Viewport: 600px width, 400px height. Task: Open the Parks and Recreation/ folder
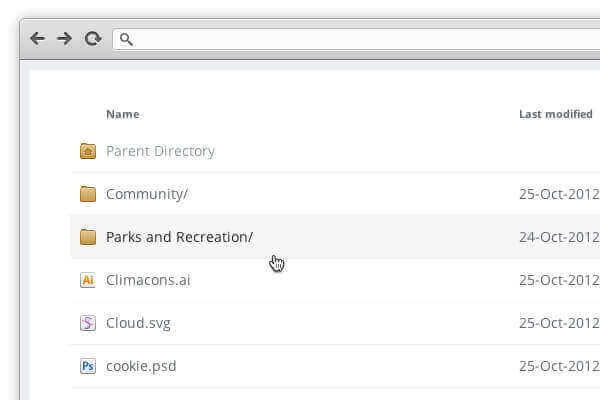point(179,237)
